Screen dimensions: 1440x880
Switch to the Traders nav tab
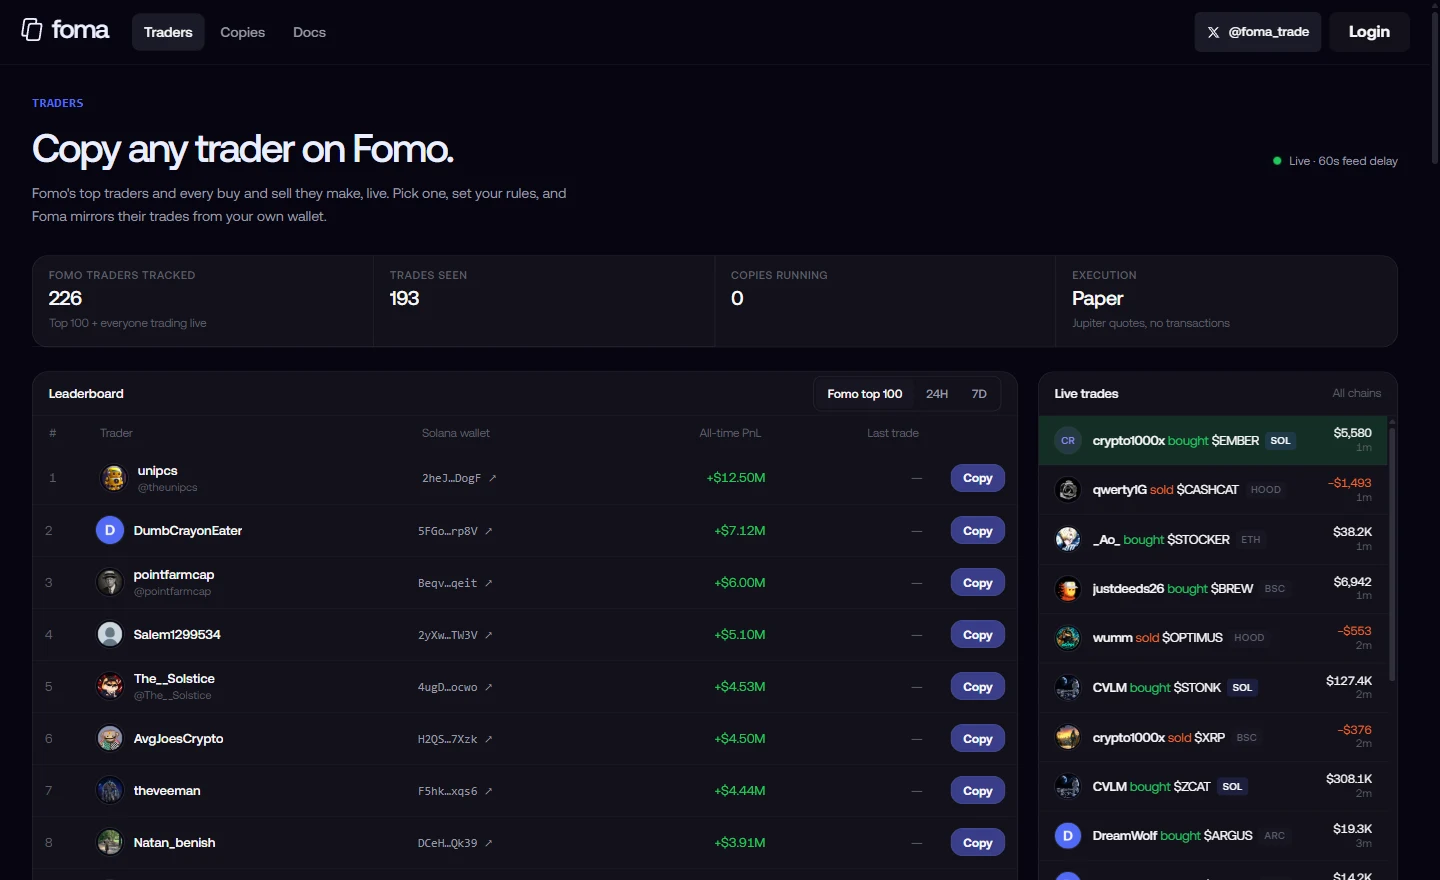168,32
